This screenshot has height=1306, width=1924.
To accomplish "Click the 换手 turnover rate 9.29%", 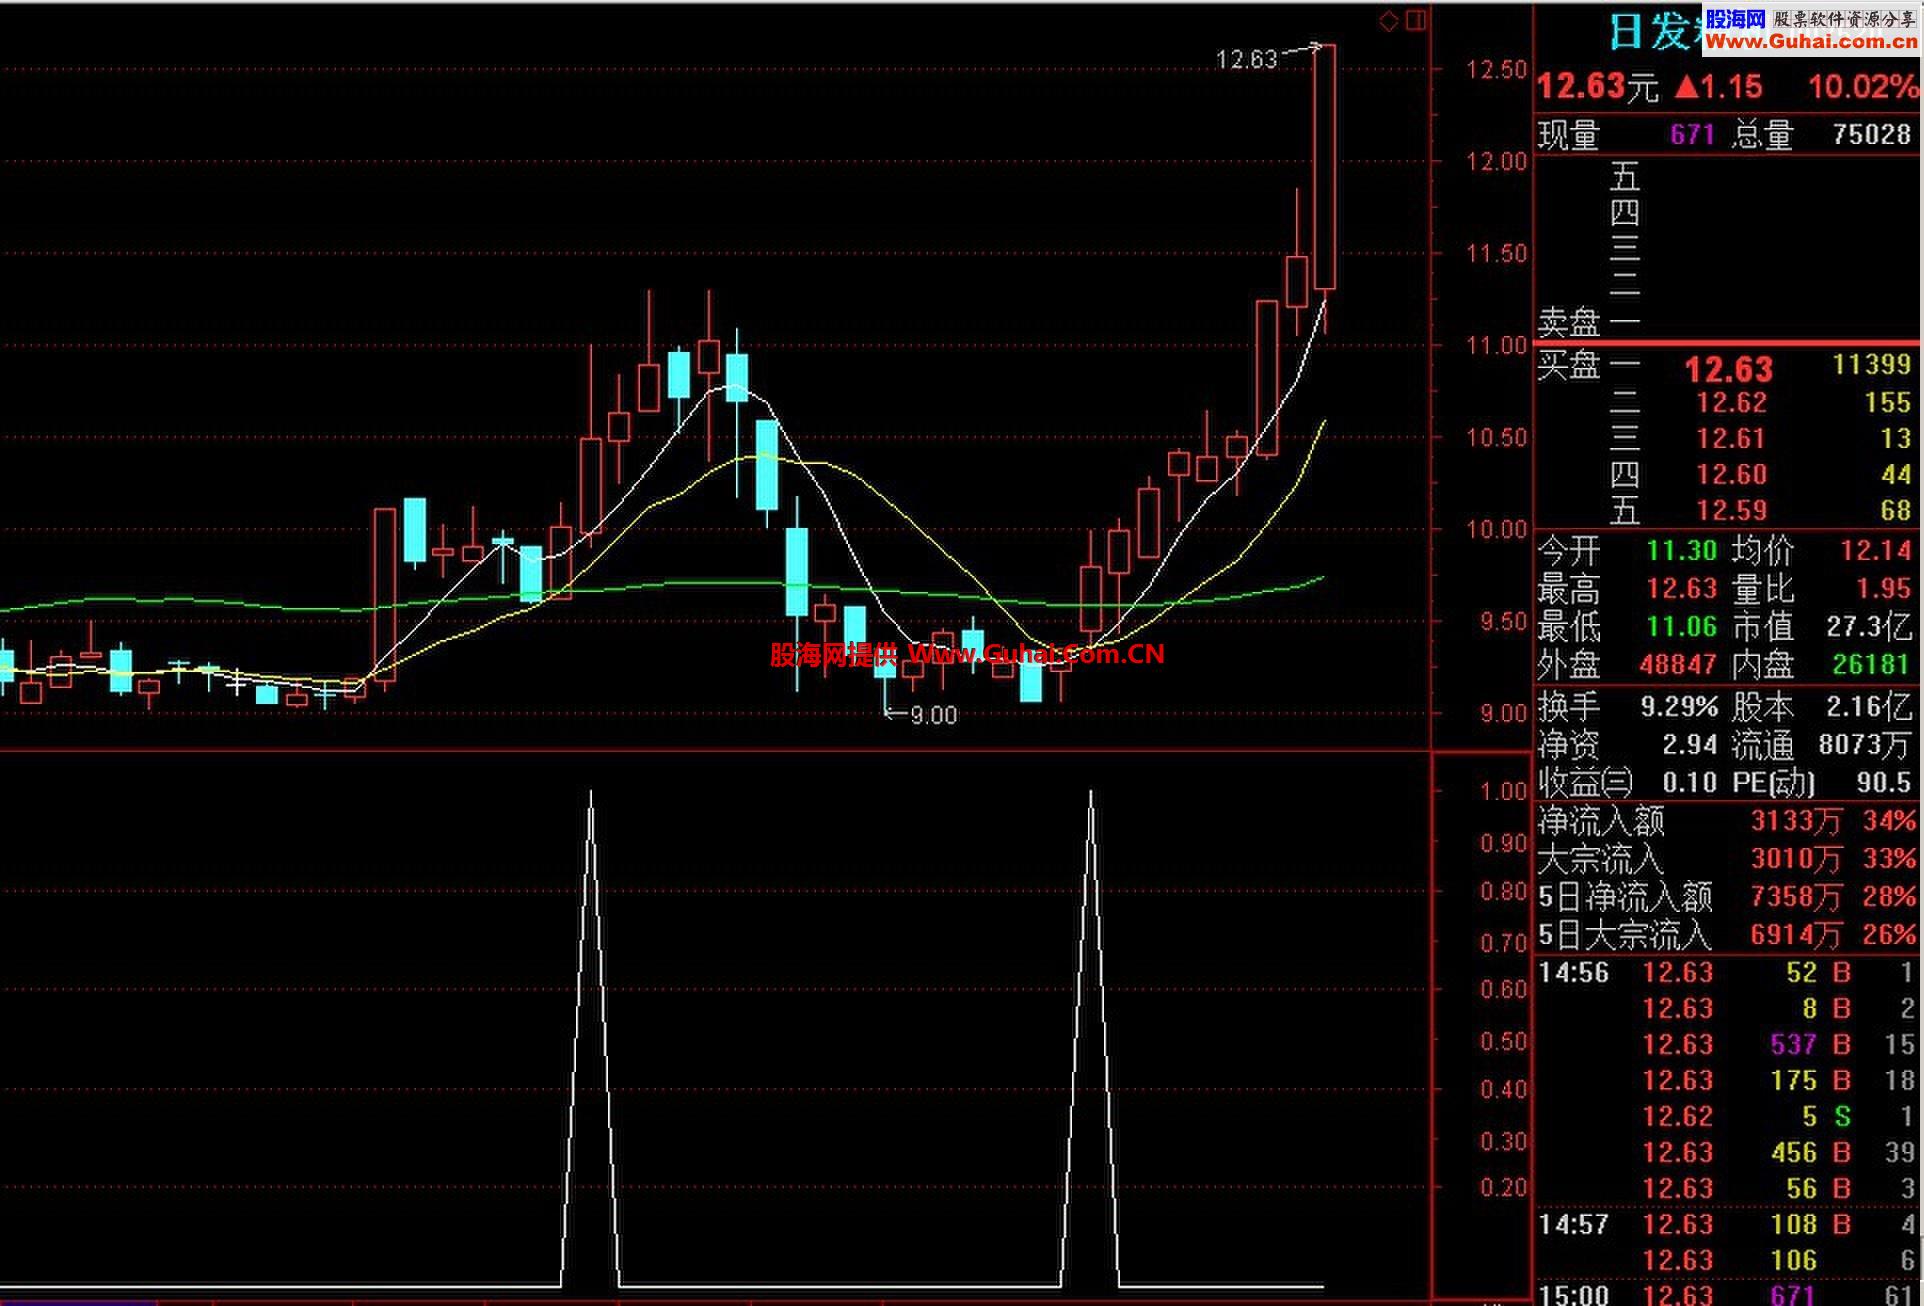I will click(x=1679, y=707).
